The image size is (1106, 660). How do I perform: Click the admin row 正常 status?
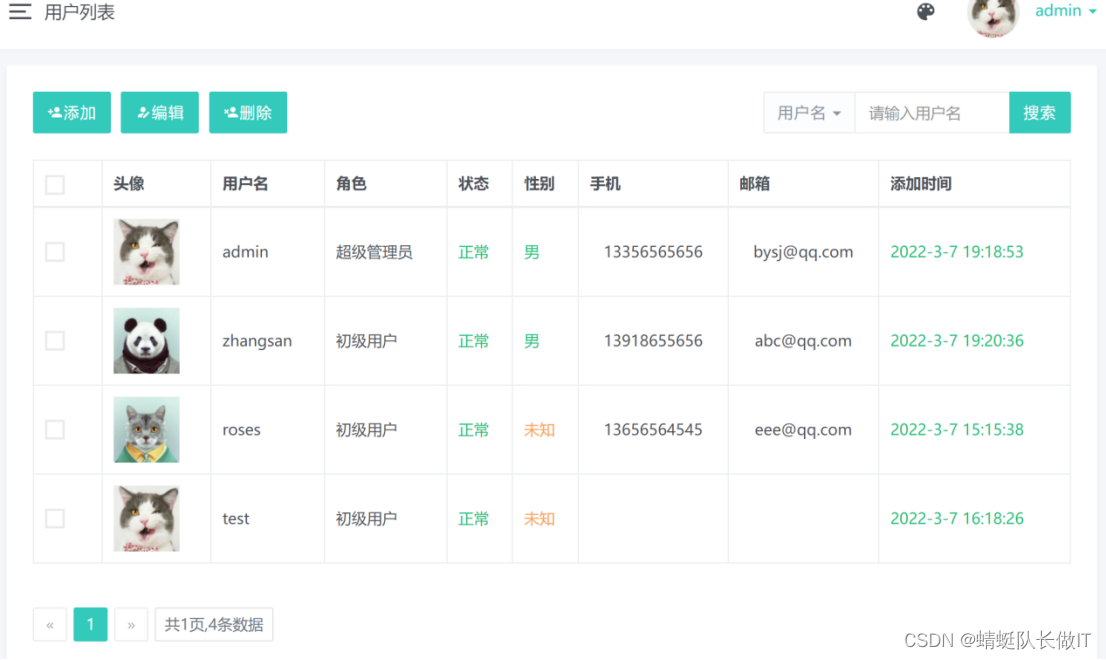point(473,252)
